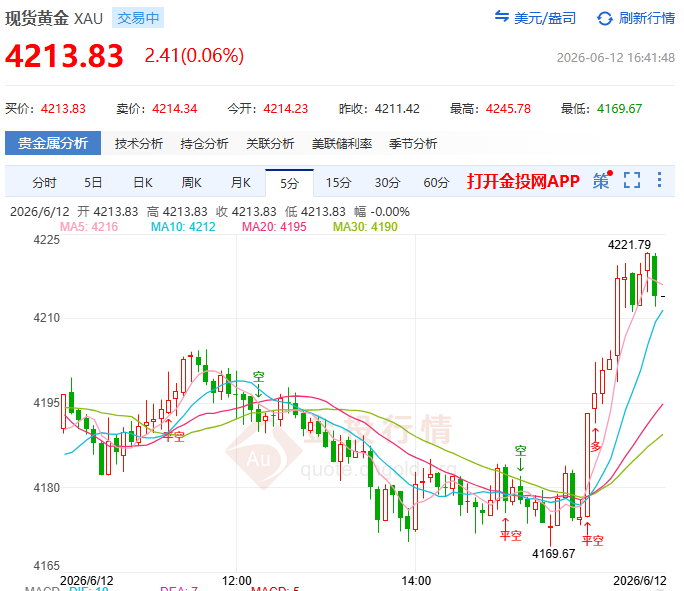Select the 15分 interval tab
This screenshot has width=684, height=591.
point(338,182)
